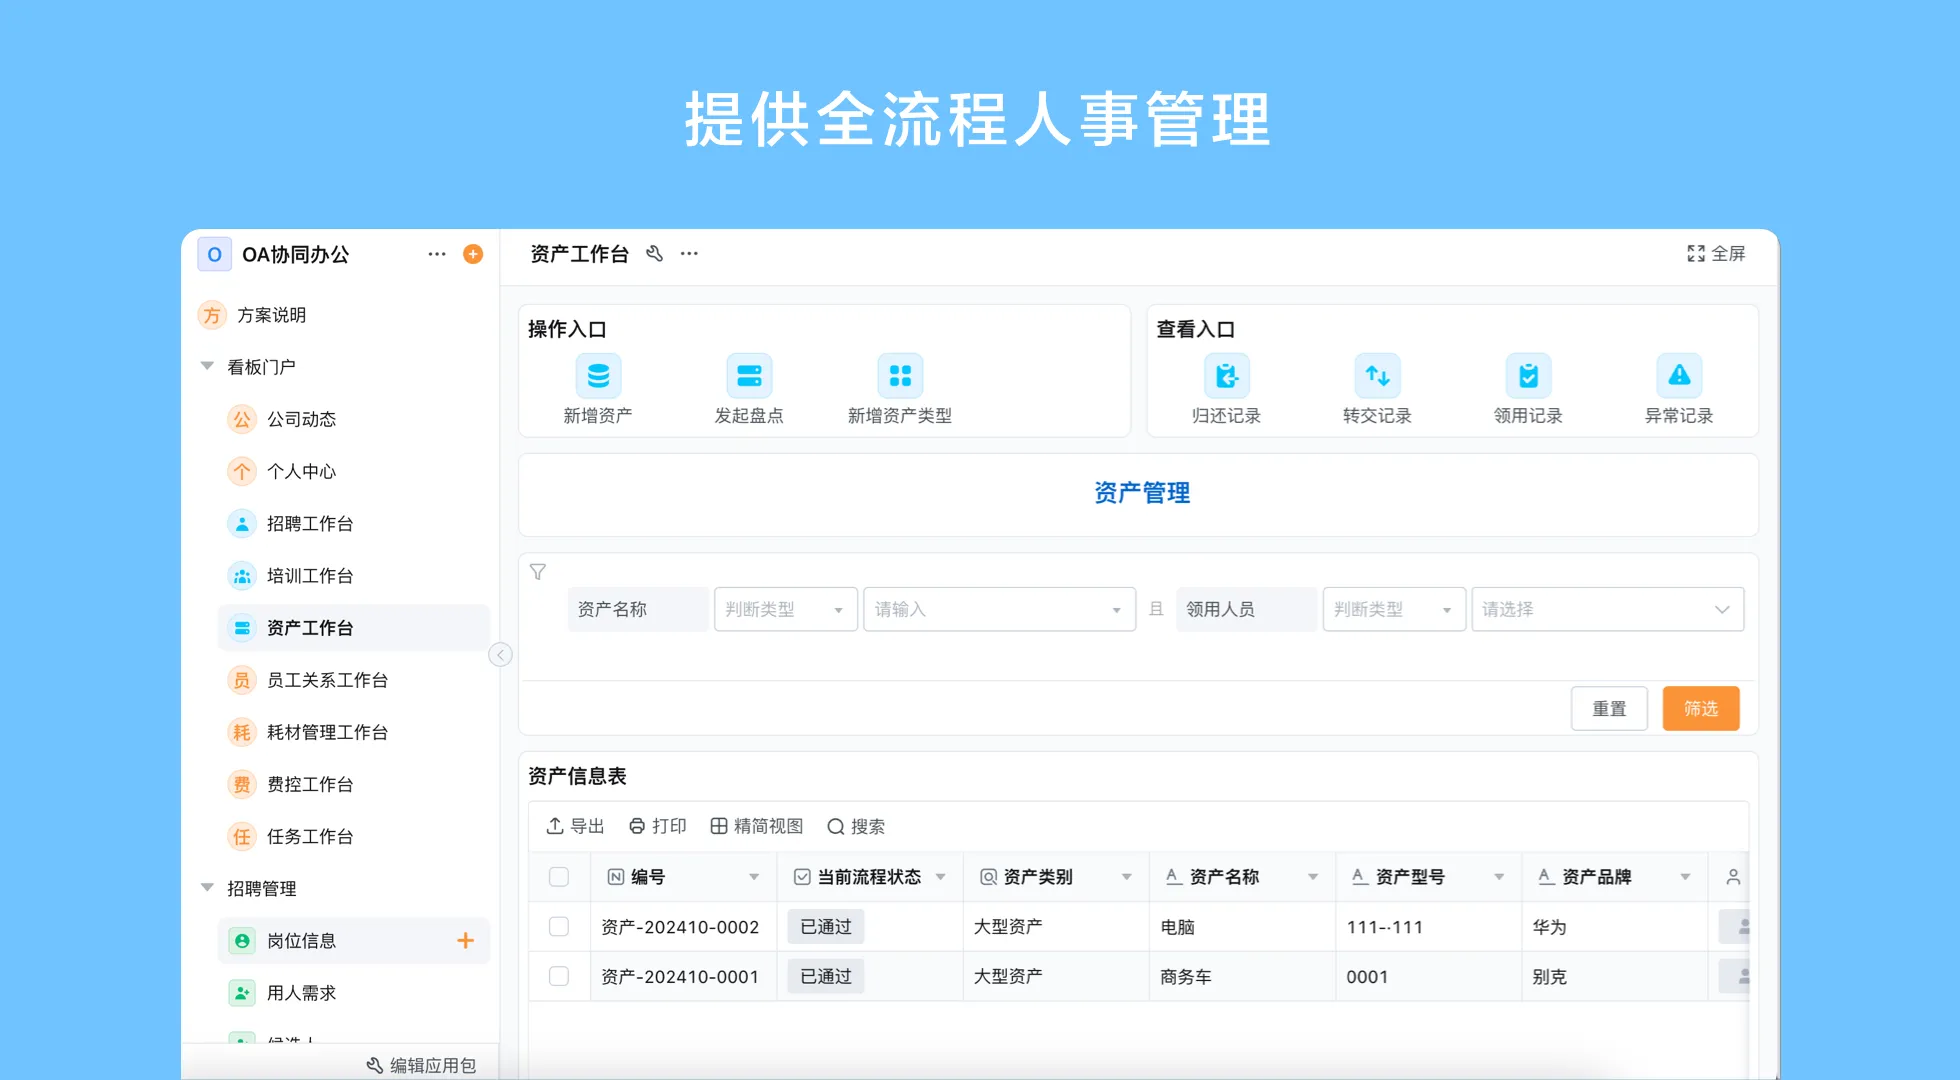Toggle the select-all checkbox in table header
Screen dimensions: 1960x1080
[559, 876]
